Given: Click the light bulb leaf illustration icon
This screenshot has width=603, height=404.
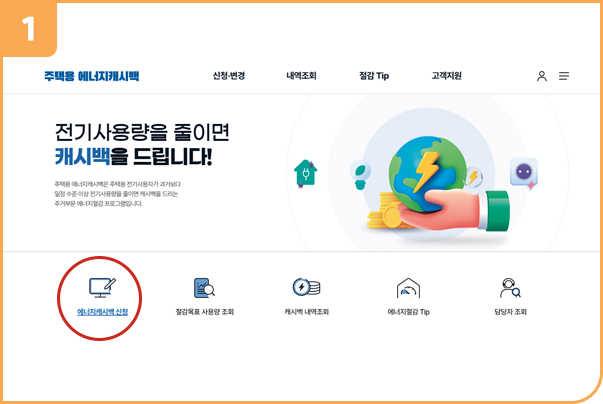Looking at the screenshot, I should click(x=360, y=175).
